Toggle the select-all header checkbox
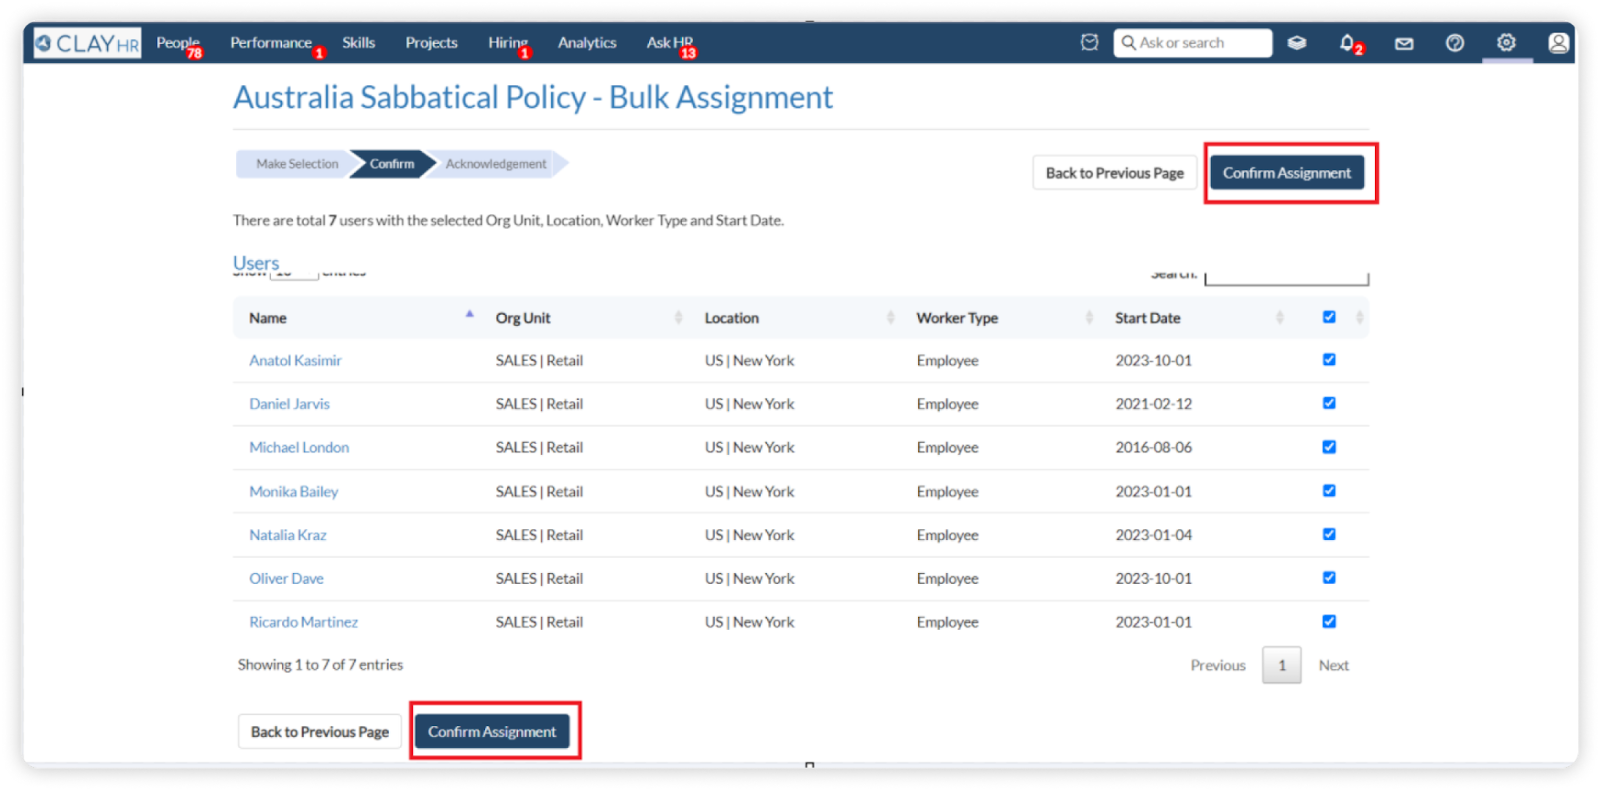 tap(1329, 317)
